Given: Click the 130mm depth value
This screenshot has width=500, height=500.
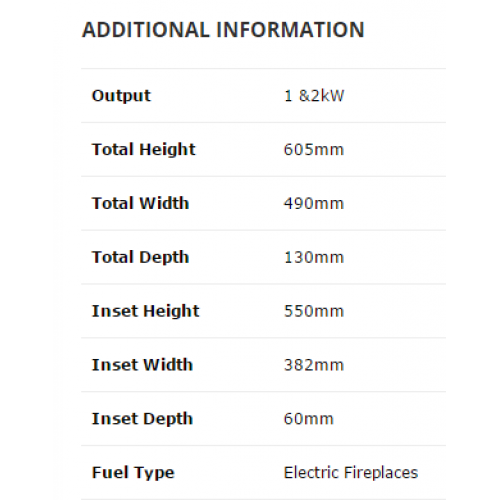Looking at the screenshot, I should click(x=314, y=257).
